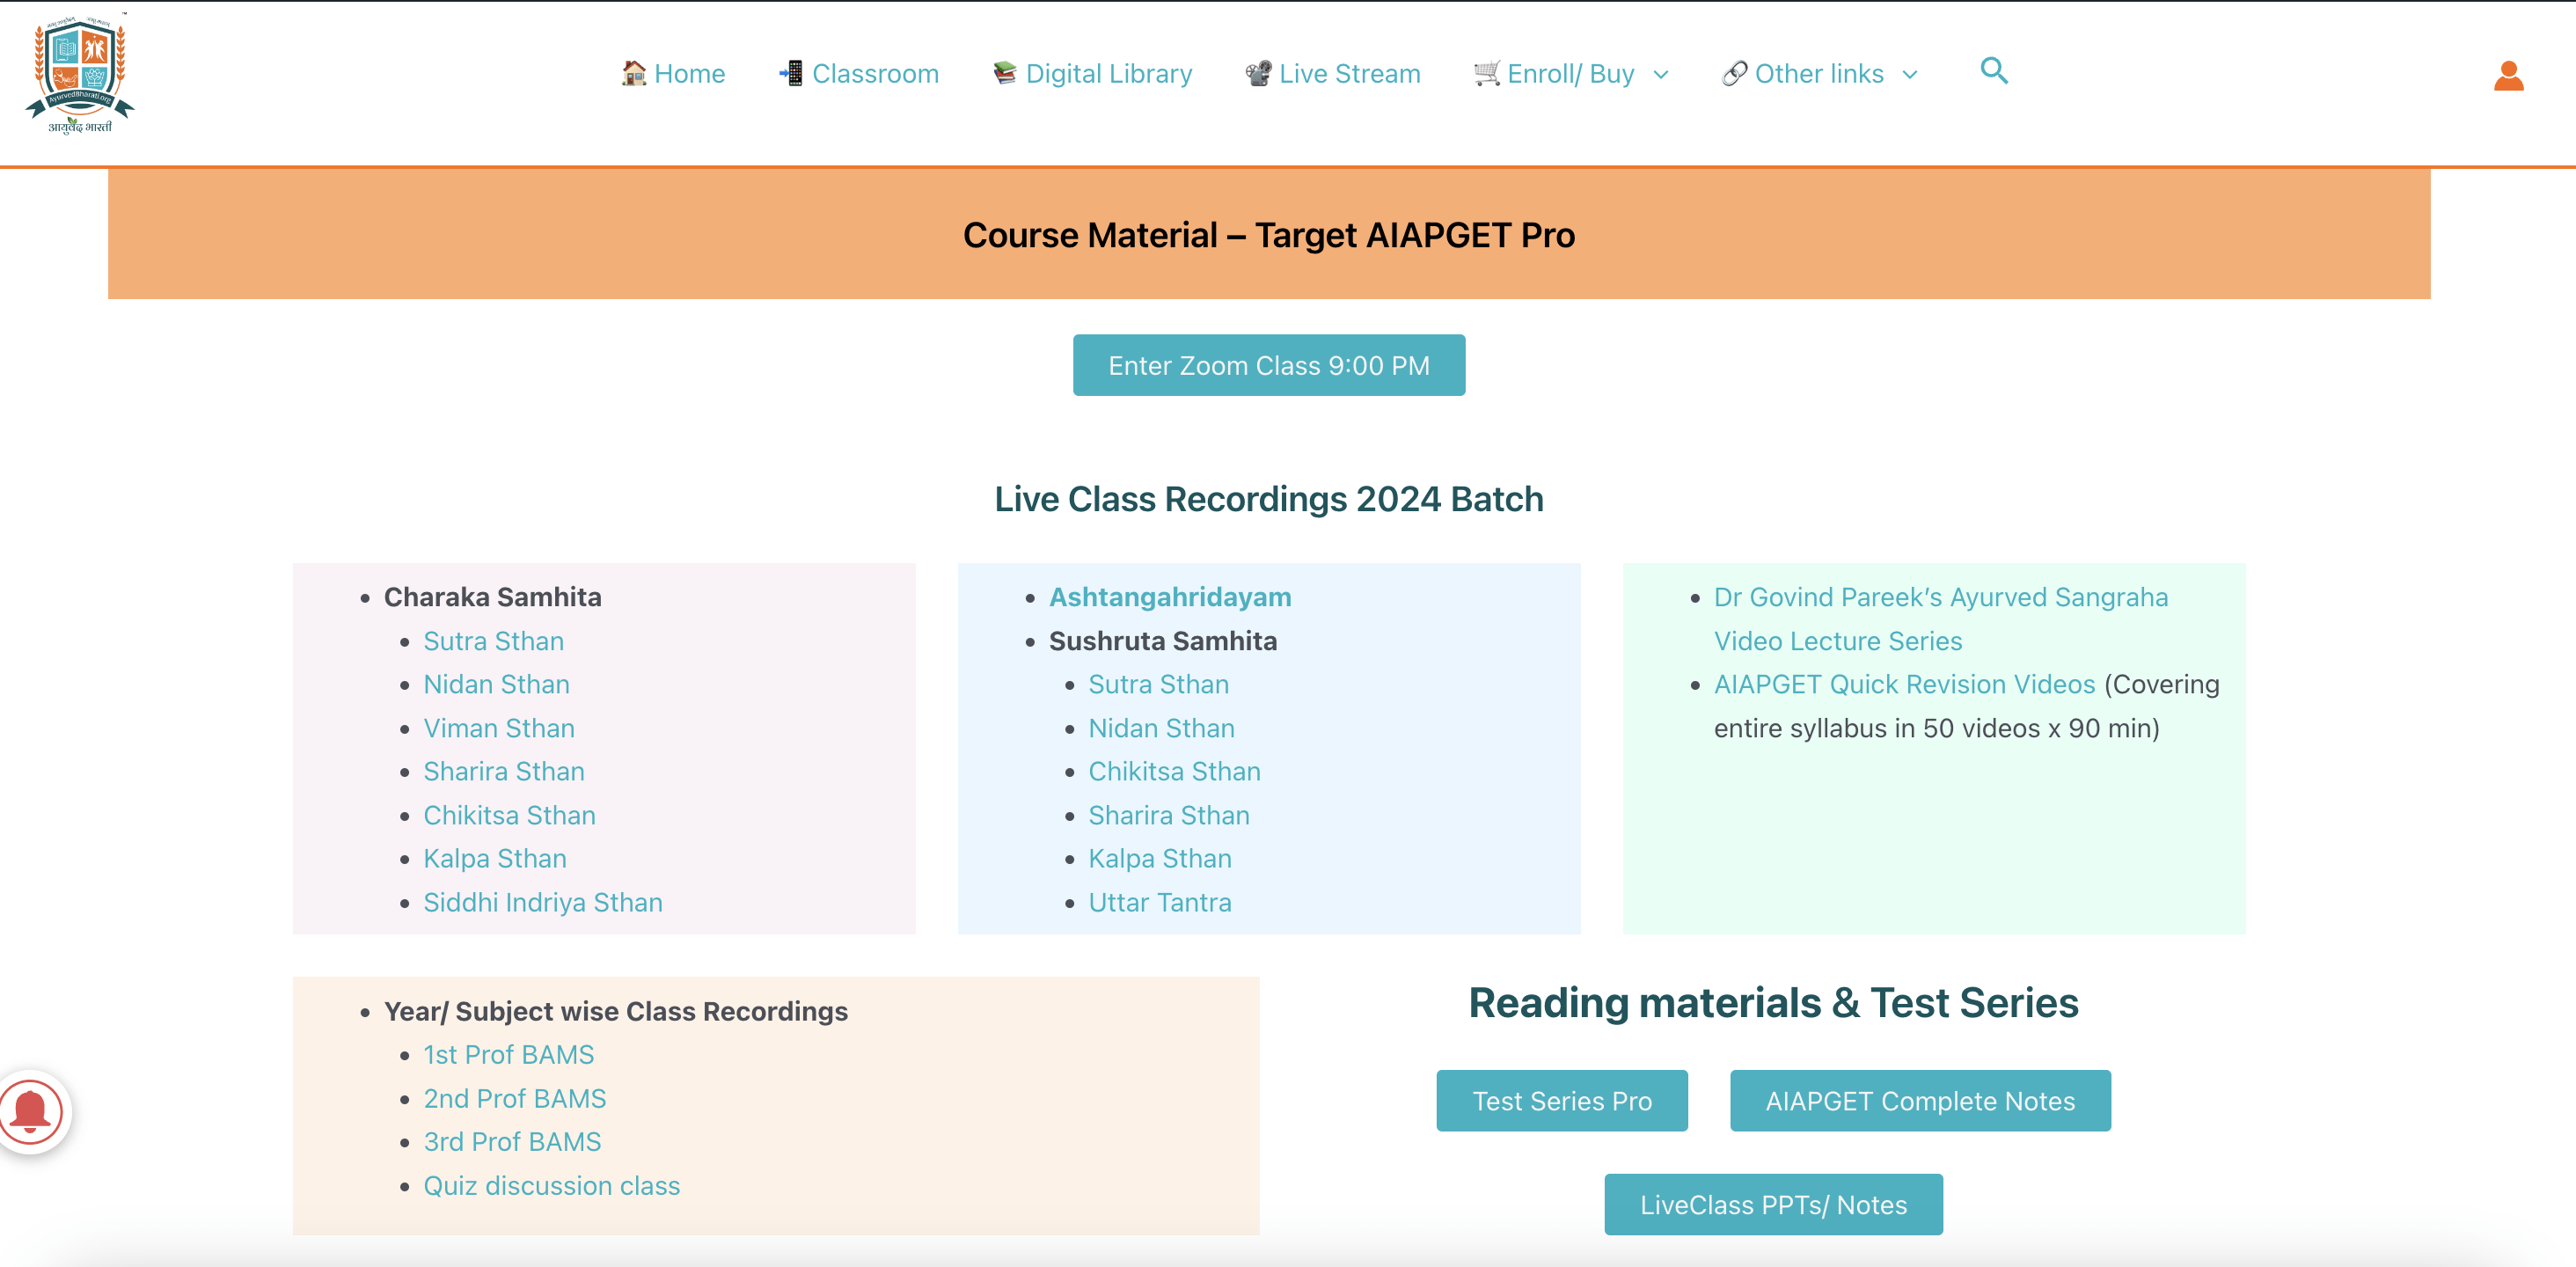Click the red notification bell icon

pos(32,1112)
